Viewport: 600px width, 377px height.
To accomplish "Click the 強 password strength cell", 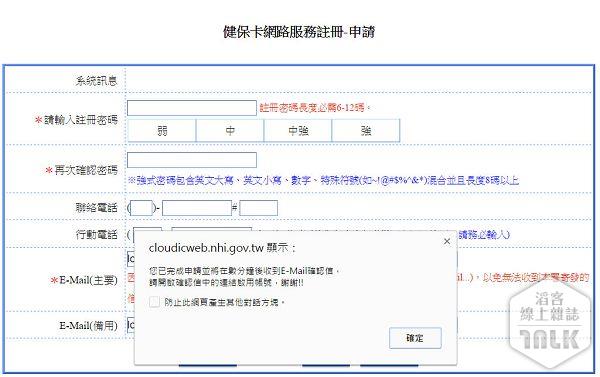I will pos(366,131).
